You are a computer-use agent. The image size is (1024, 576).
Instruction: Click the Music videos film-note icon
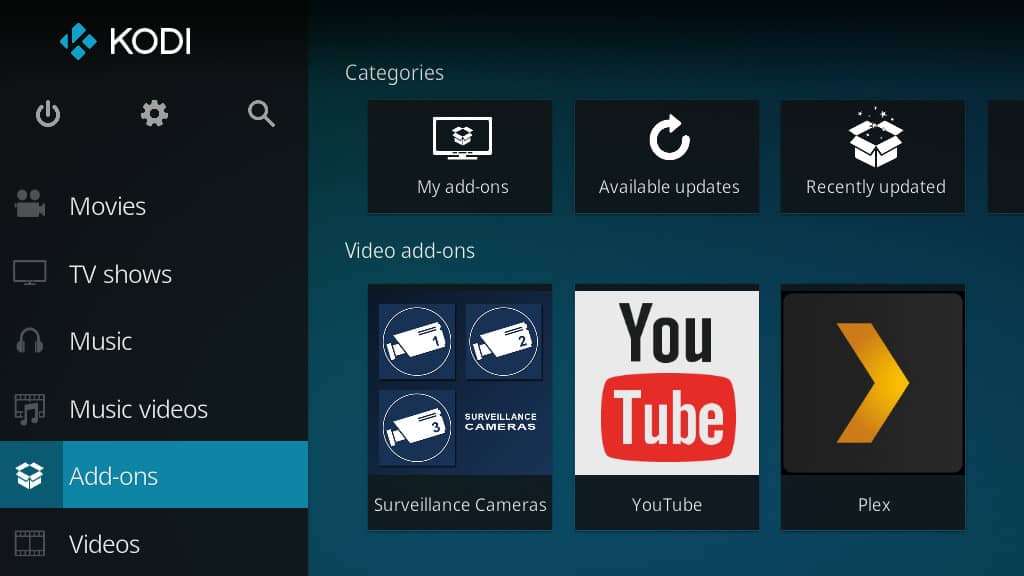(29, 409)
